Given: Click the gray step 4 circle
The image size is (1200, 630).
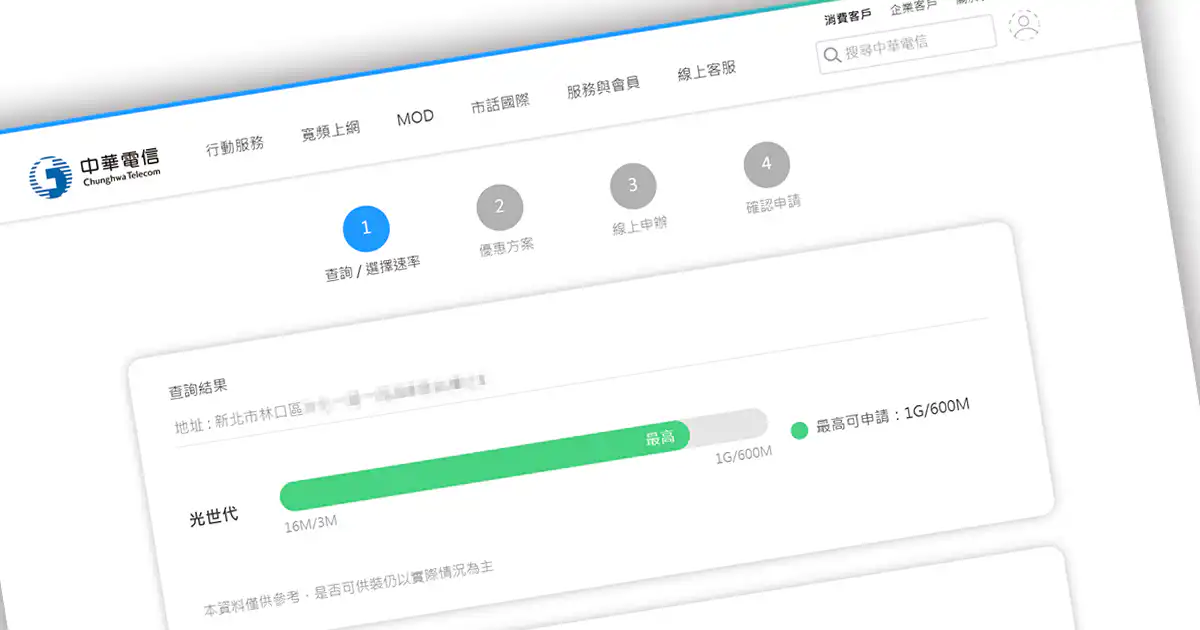Looking at the screenshot, I should (x=767, y=164).
